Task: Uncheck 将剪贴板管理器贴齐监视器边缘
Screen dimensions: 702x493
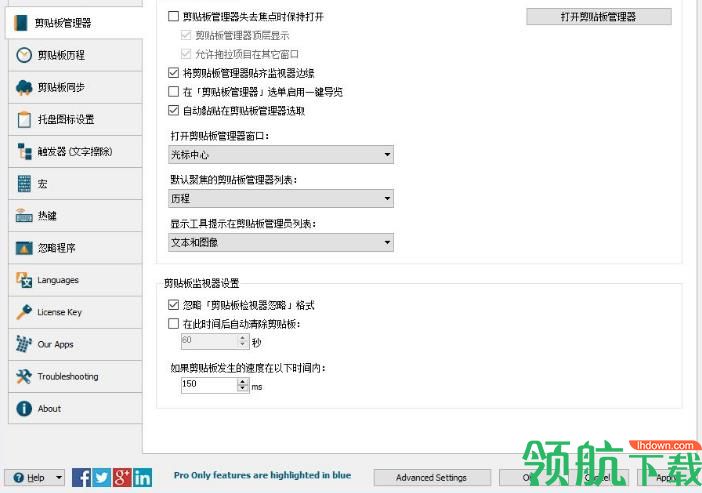Action: [x=173, y=73]
